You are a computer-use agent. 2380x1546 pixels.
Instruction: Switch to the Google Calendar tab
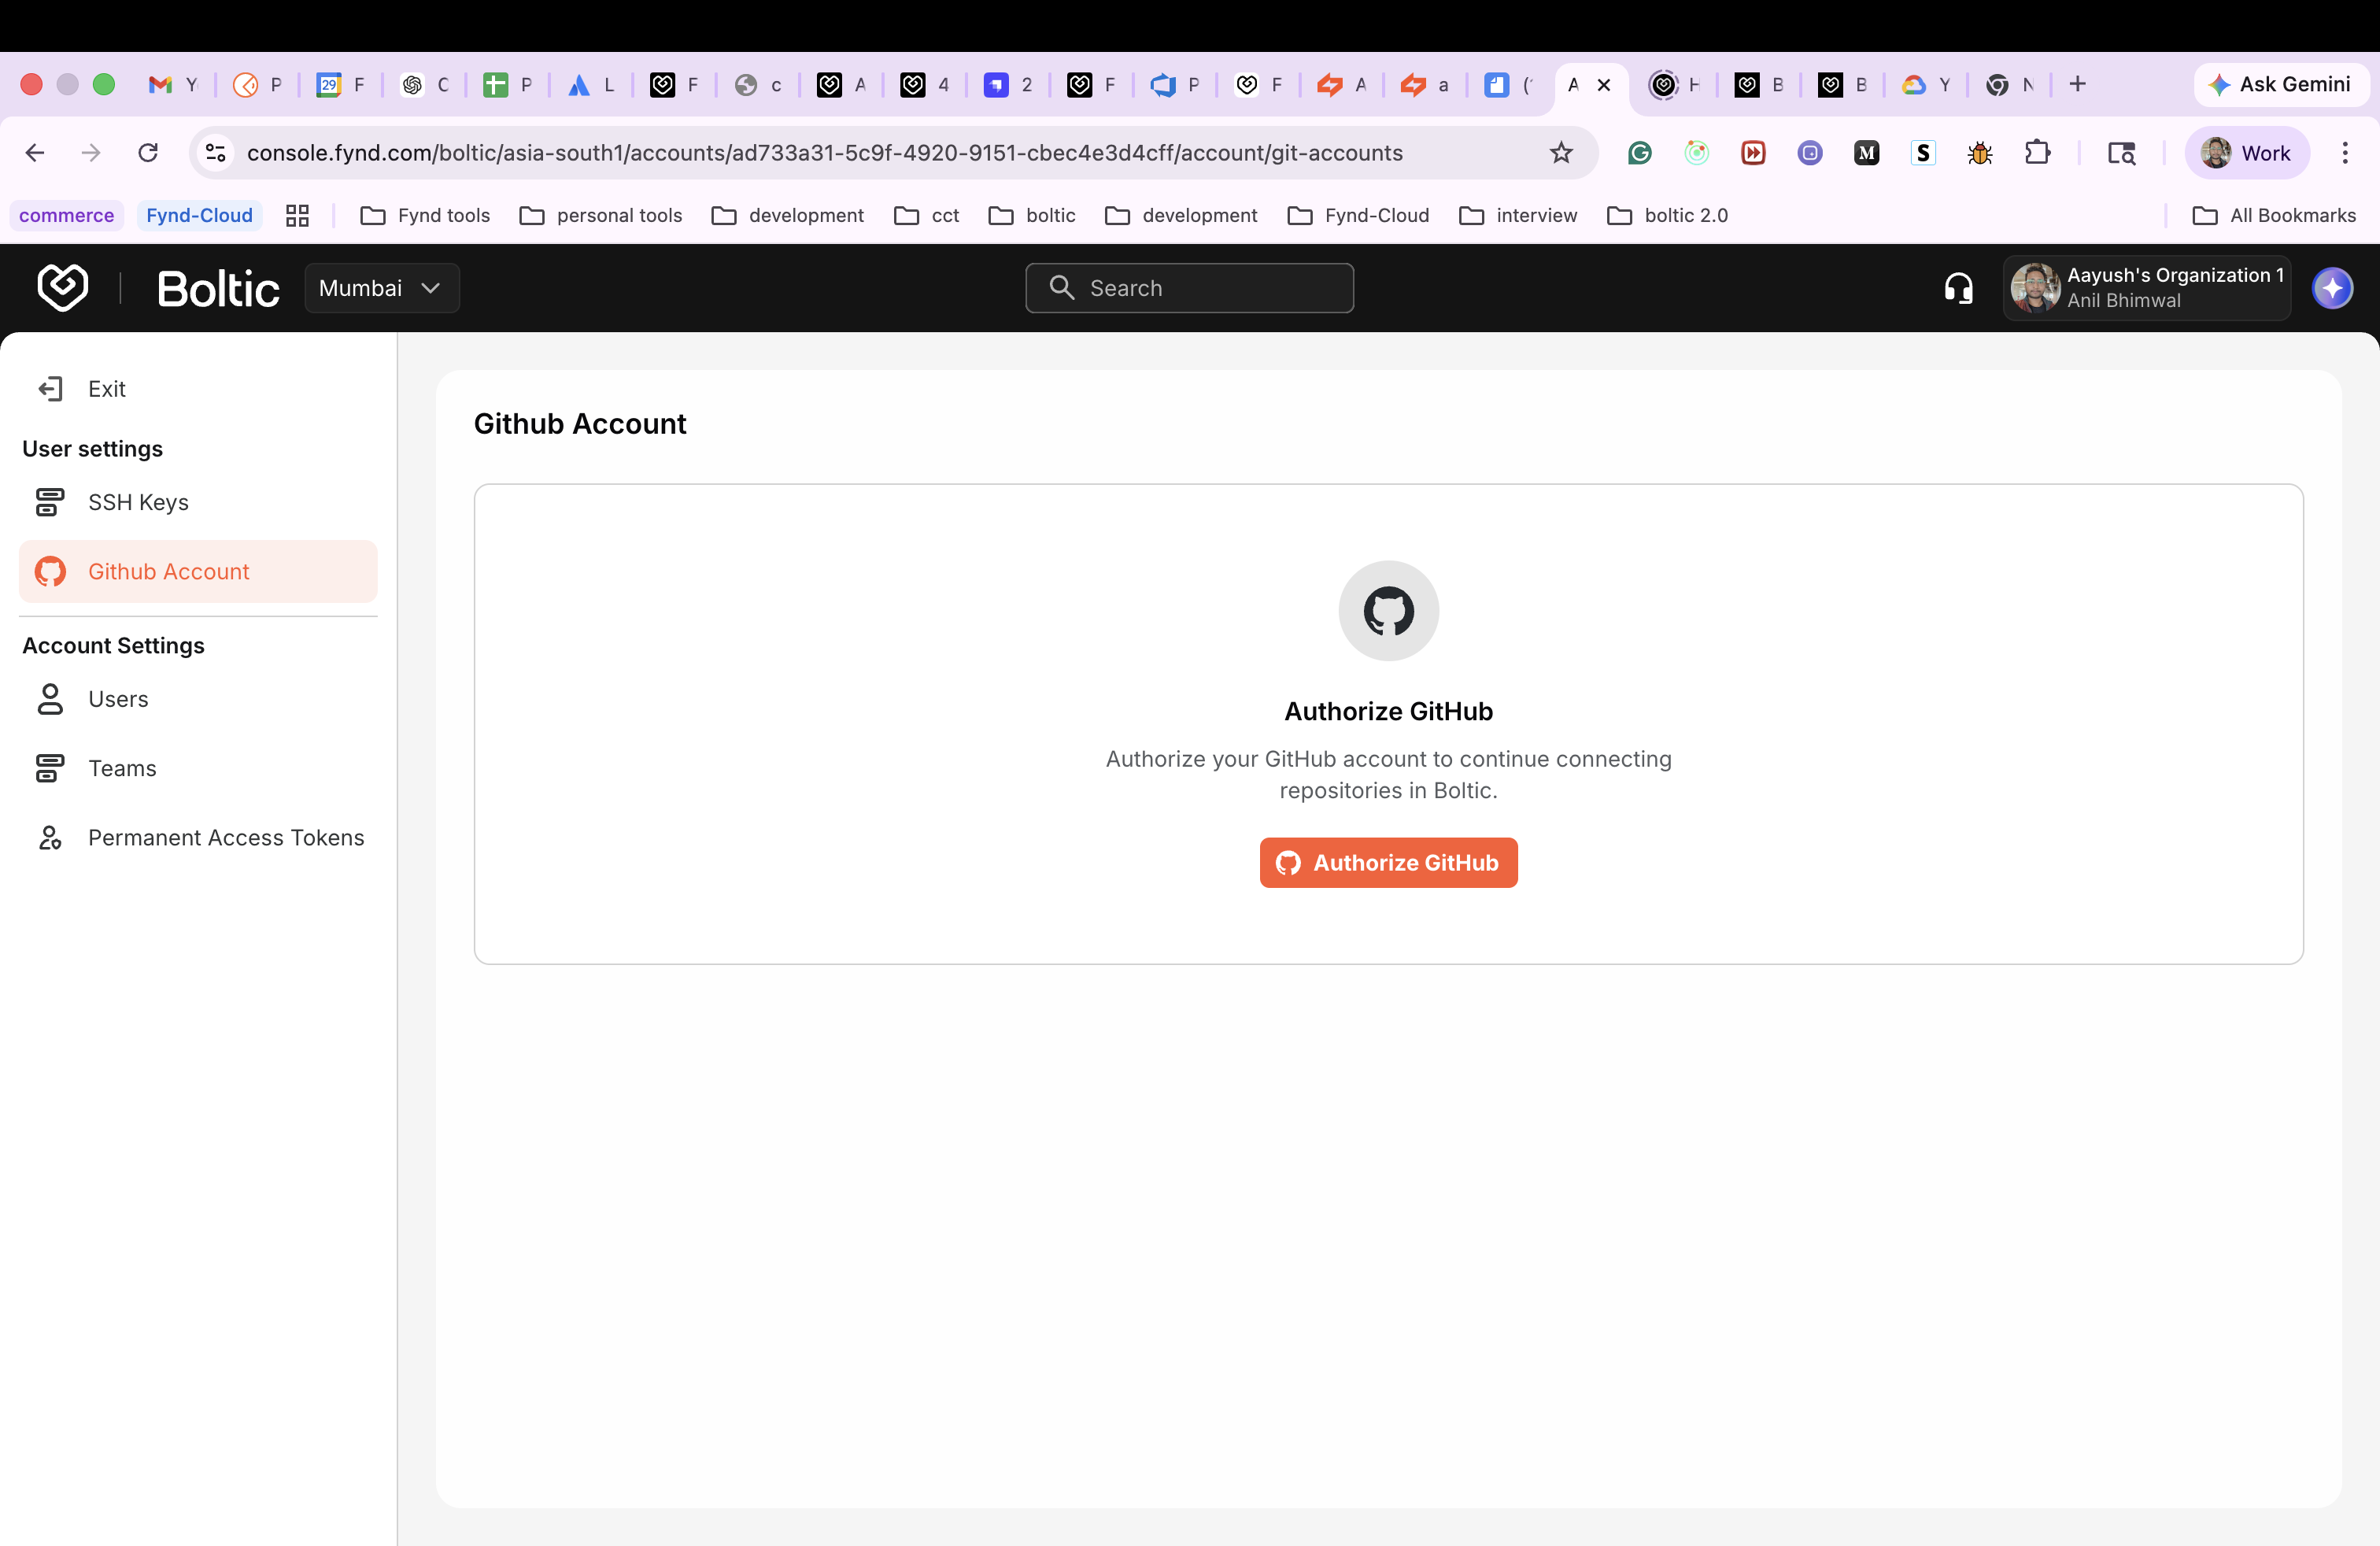point(341,84)
